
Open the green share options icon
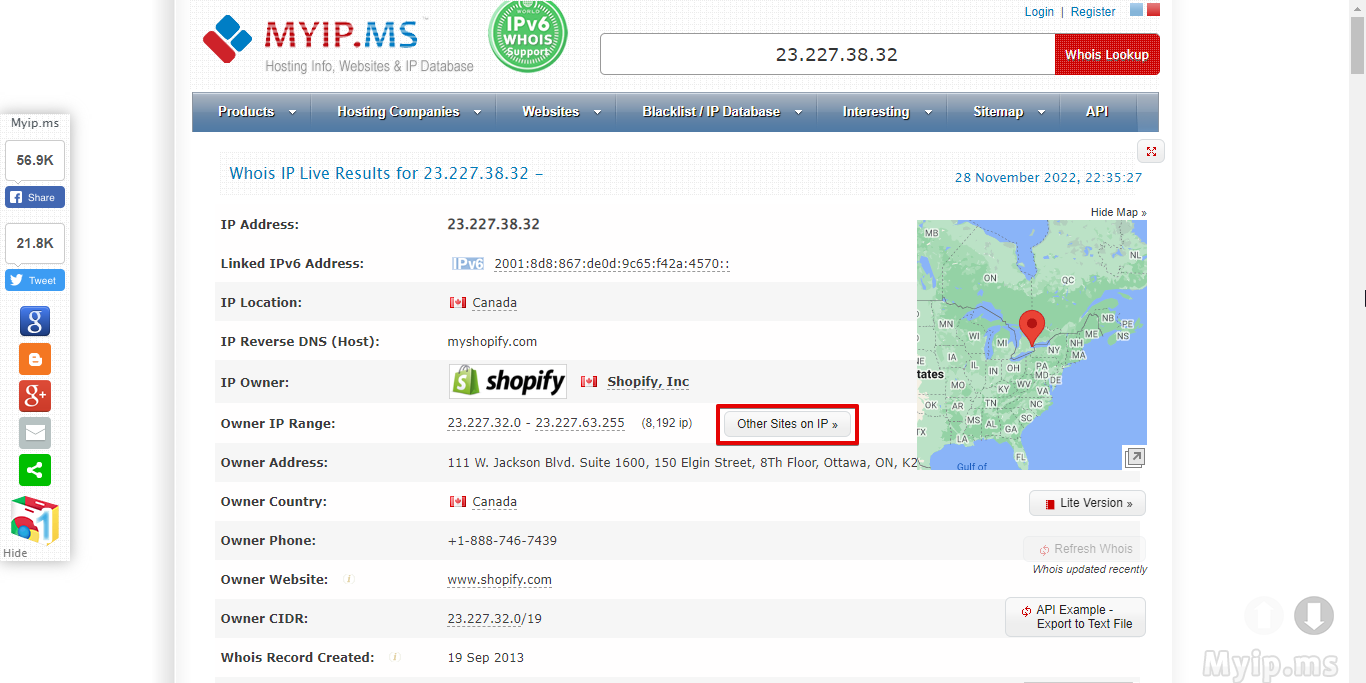35,470
